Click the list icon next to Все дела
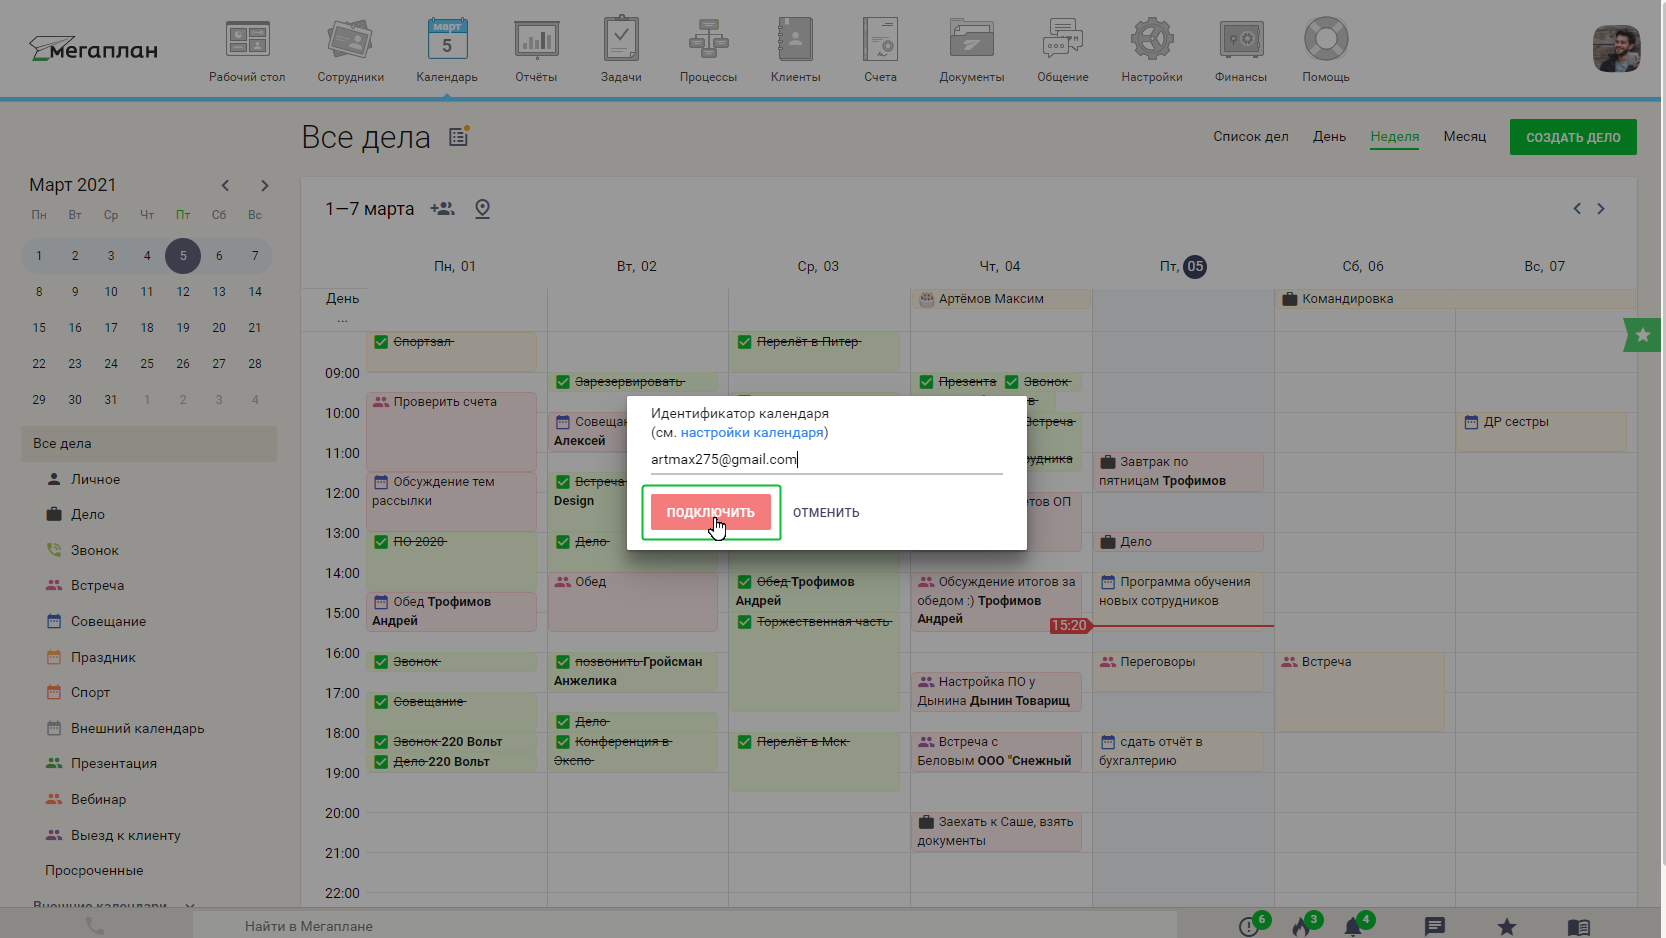Image resolution: width=1666 pixels, height=938 pixels. 459,136
